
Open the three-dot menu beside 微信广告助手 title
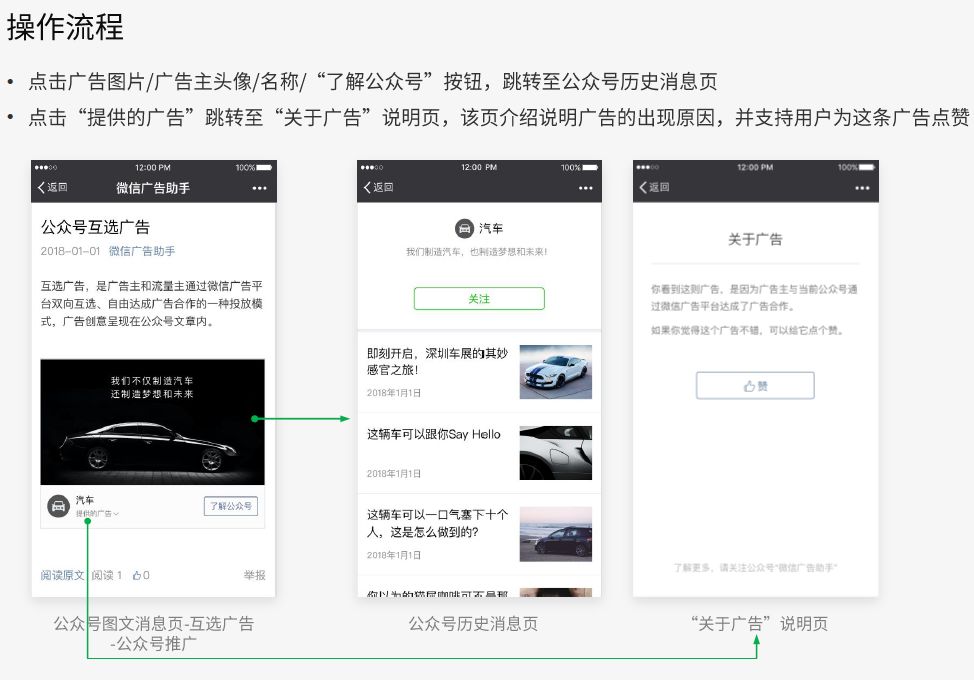click(x=260, y=188)
